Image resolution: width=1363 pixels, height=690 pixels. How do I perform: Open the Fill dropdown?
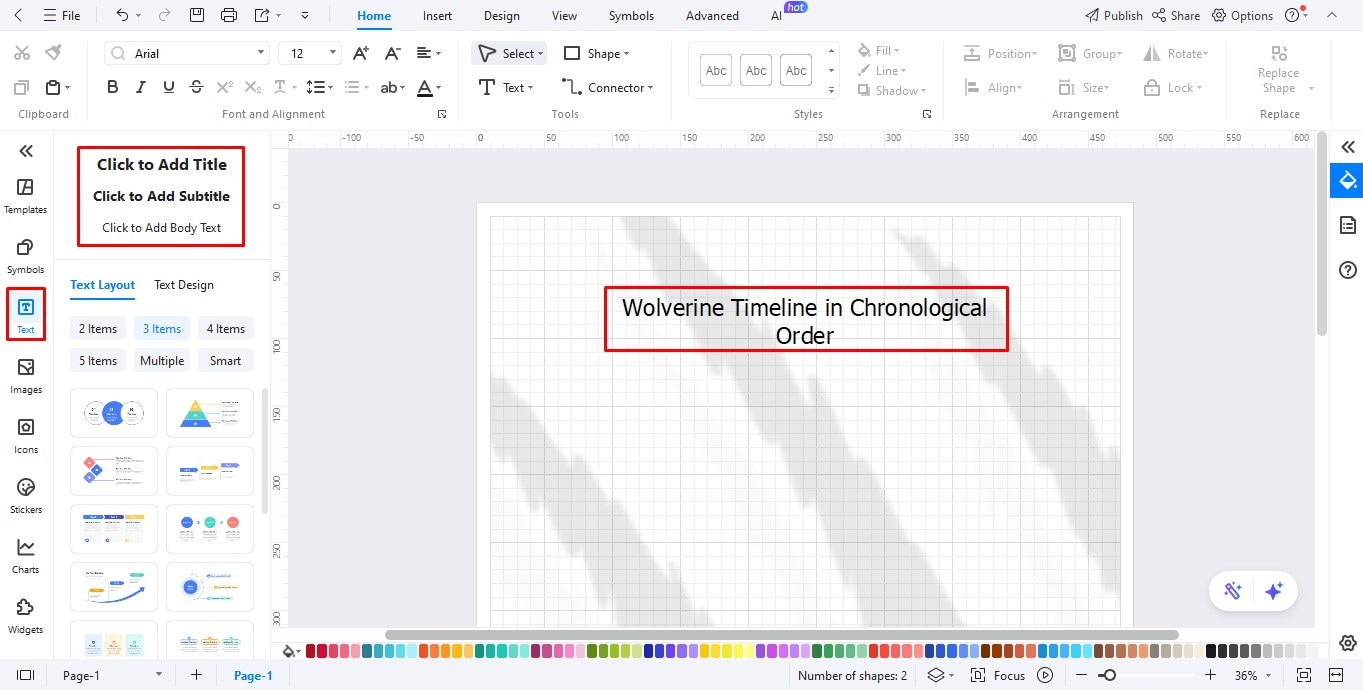coord(879,50)
